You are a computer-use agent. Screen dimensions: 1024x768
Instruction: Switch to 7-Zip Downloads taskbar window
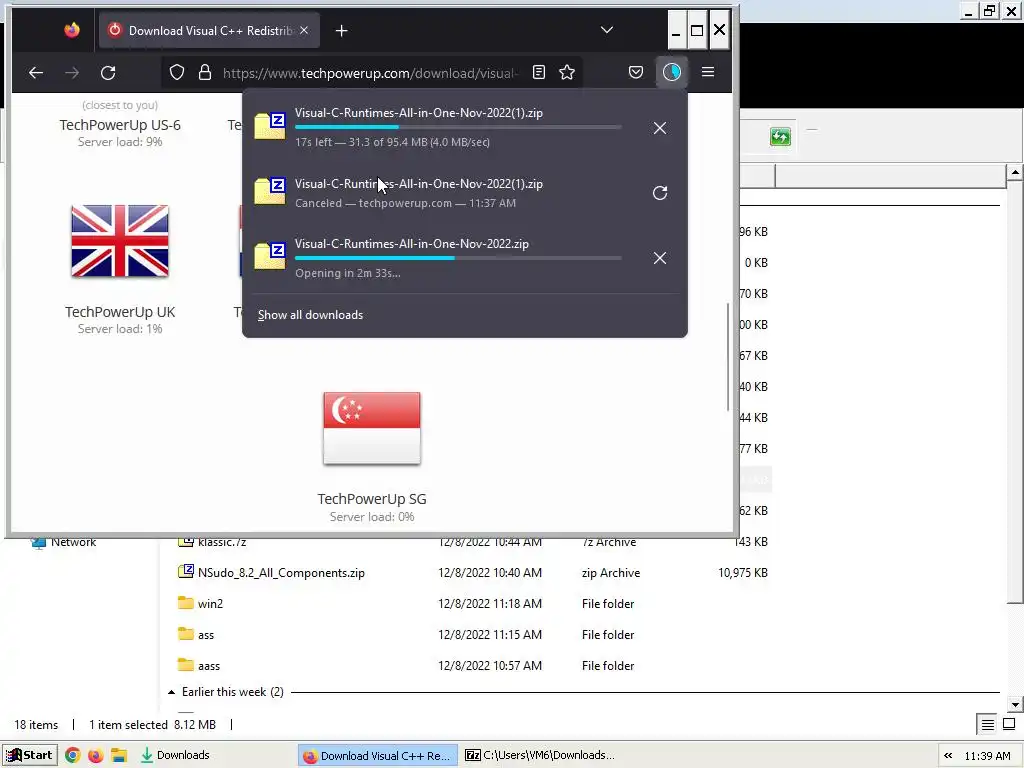click(x=539, y=755)
